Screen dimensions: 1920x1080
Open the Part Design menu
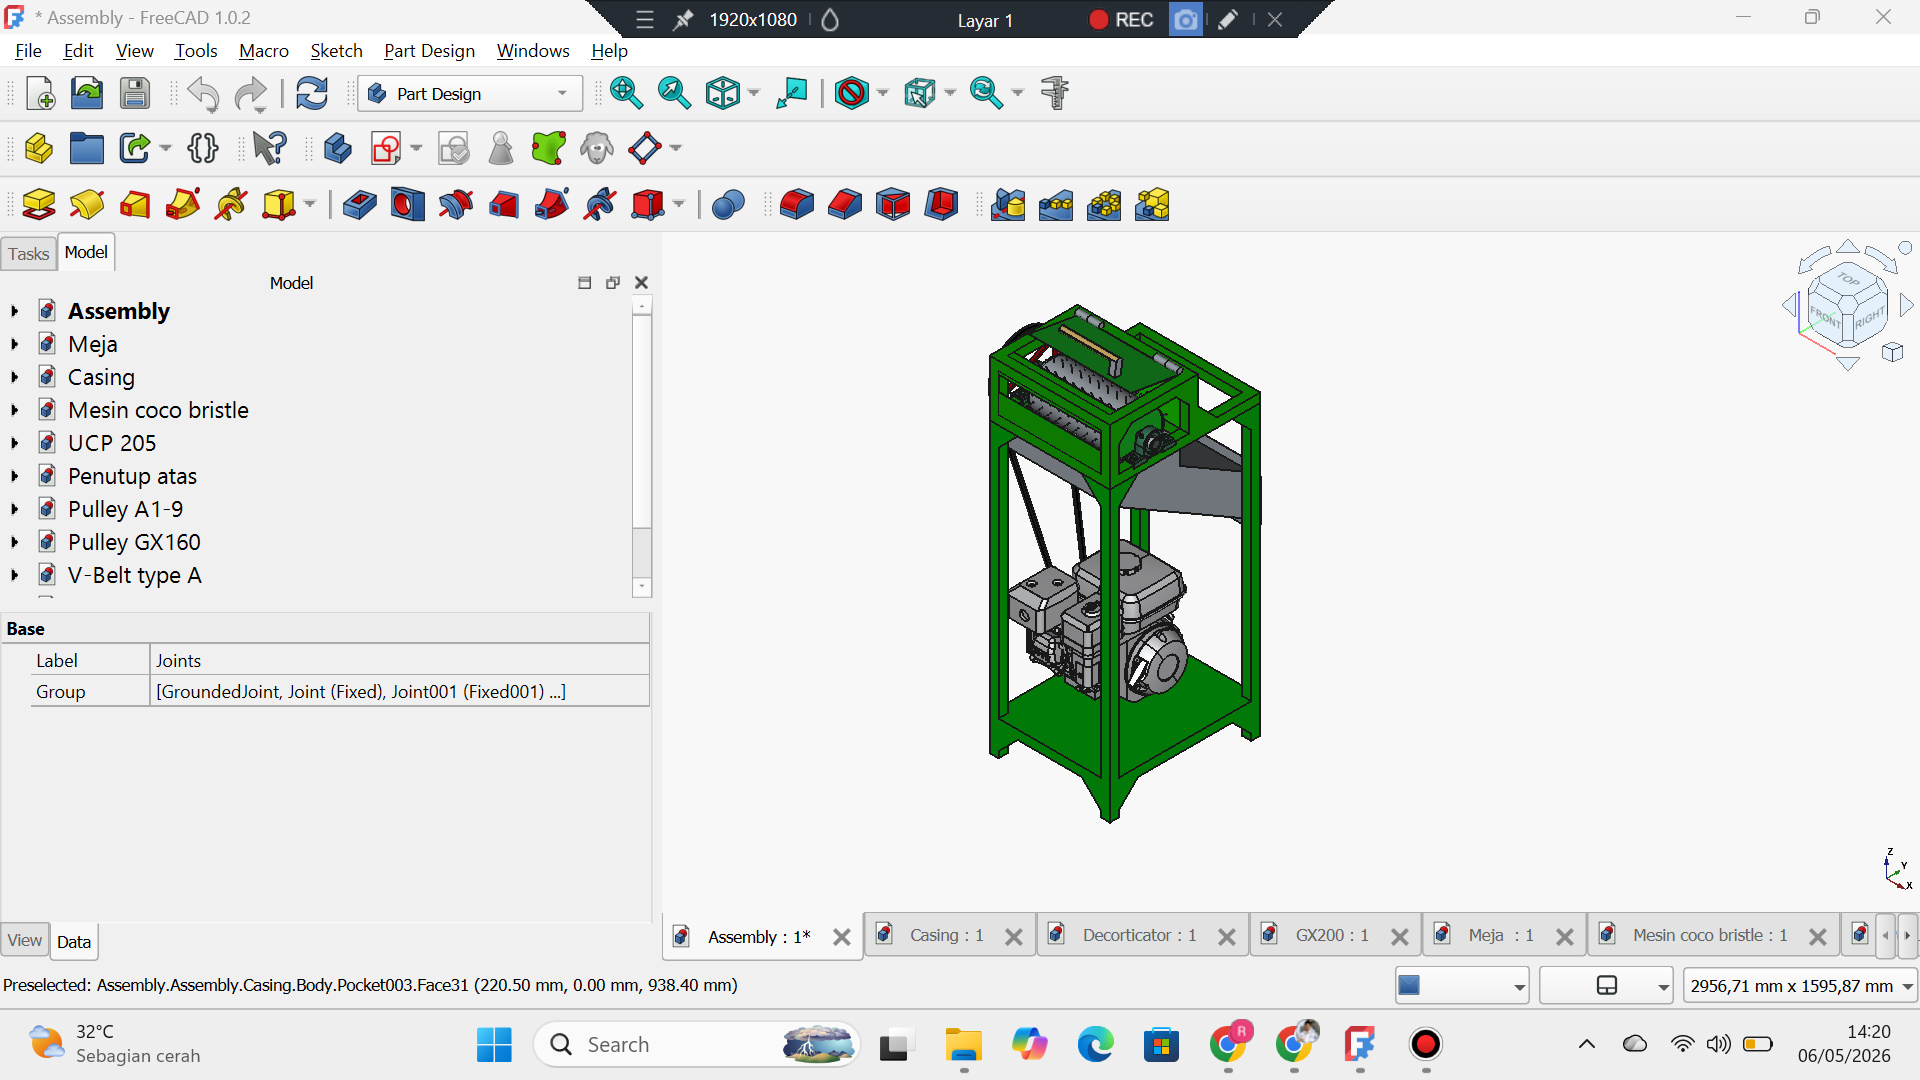[429, 50]
